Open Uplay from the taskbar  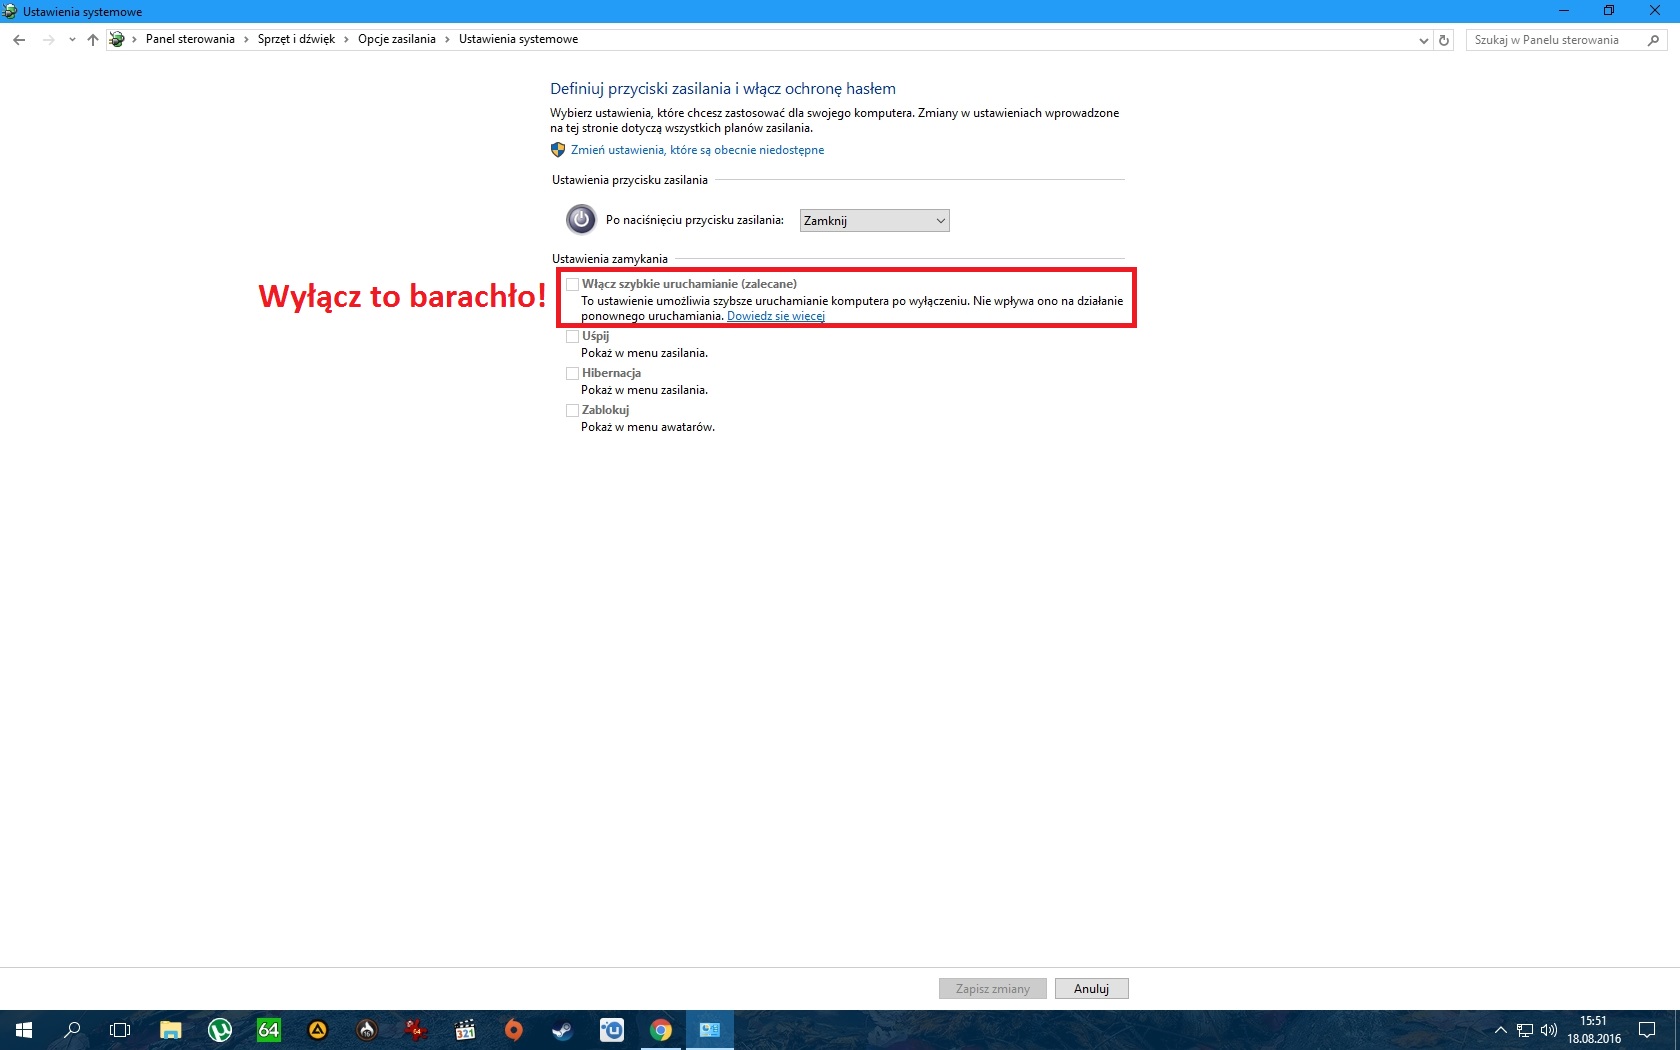tap(611, 1030)
